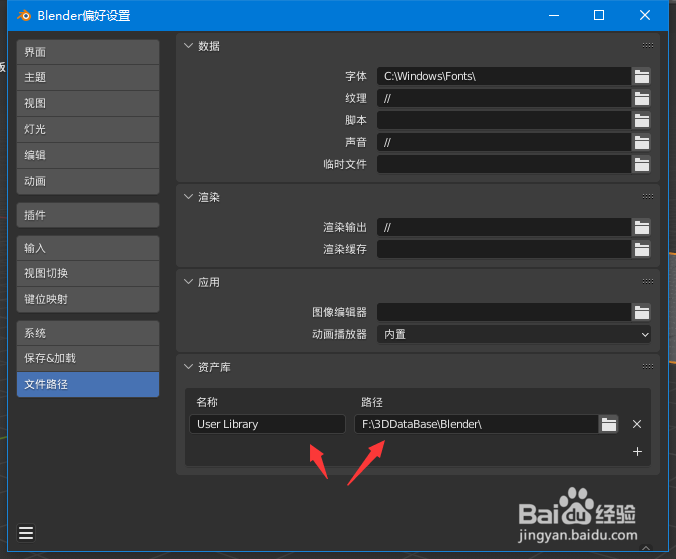Edit the User Library name field
Screen dimensions: 676x559
coord(267,424)
